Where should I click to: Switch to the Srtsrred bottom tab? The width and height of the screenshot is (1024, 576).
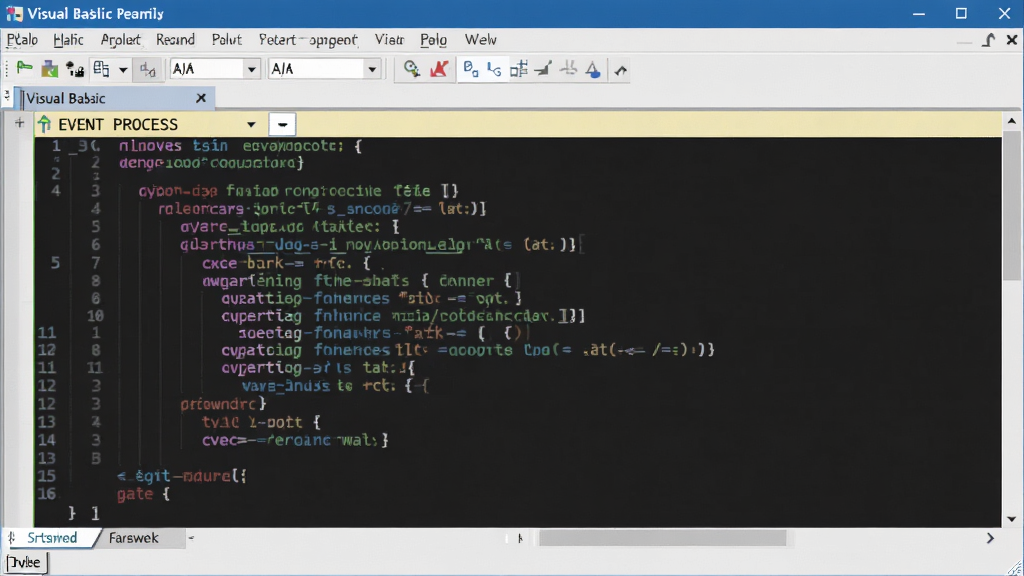pos(52,537)
